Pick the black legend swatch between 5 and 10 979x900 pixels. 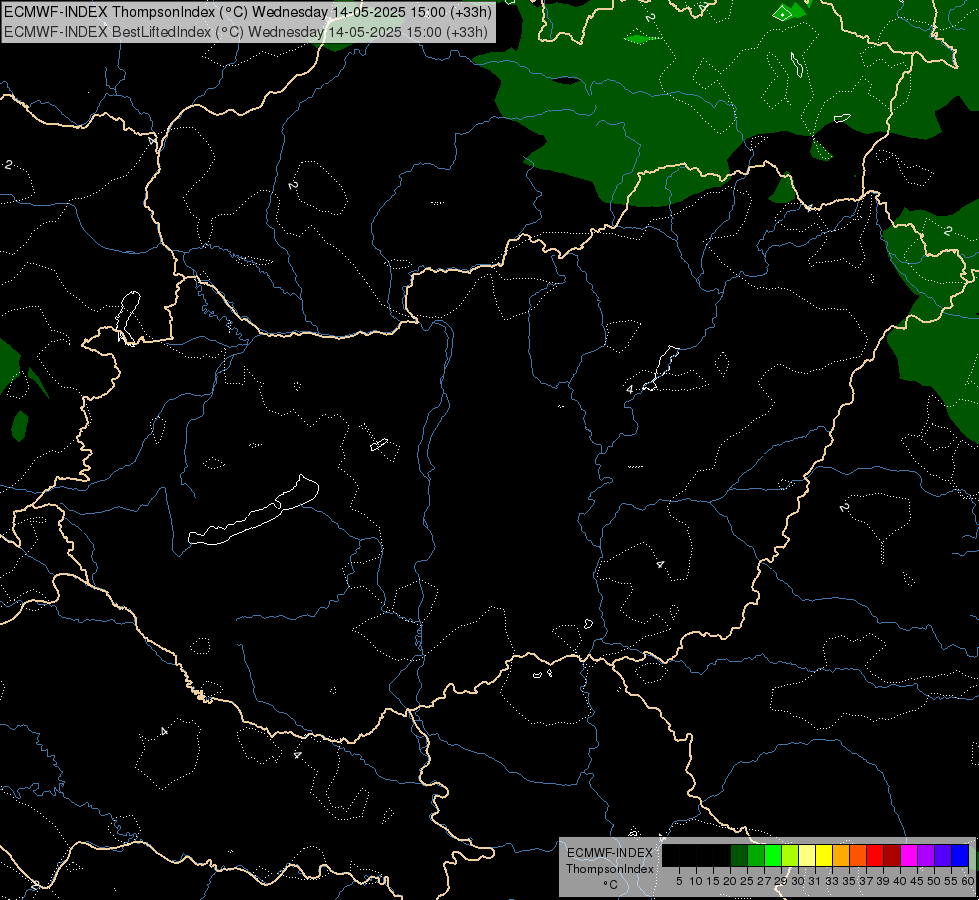tap(687, 855)
